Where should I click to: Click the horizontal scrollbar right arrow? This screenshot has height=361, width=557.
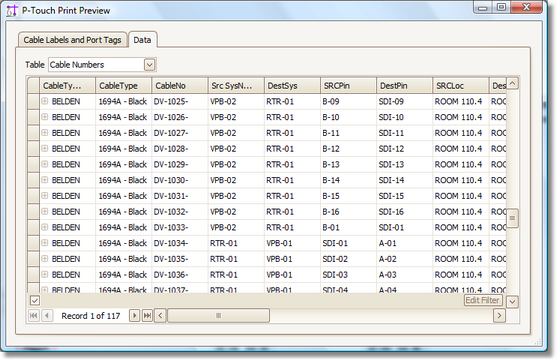[x=499, y=316]
